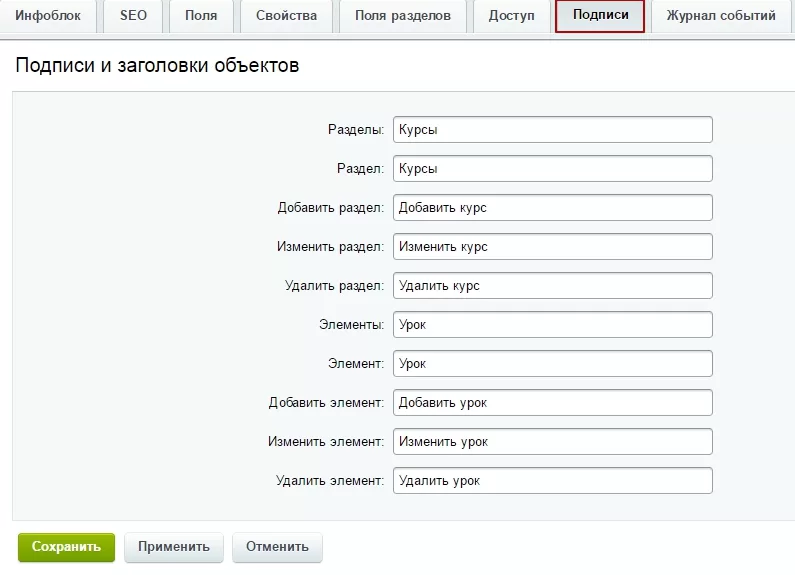Edit the Удалить раздел input field
This screenshot has width=795, height=575.
click(553, 286)
